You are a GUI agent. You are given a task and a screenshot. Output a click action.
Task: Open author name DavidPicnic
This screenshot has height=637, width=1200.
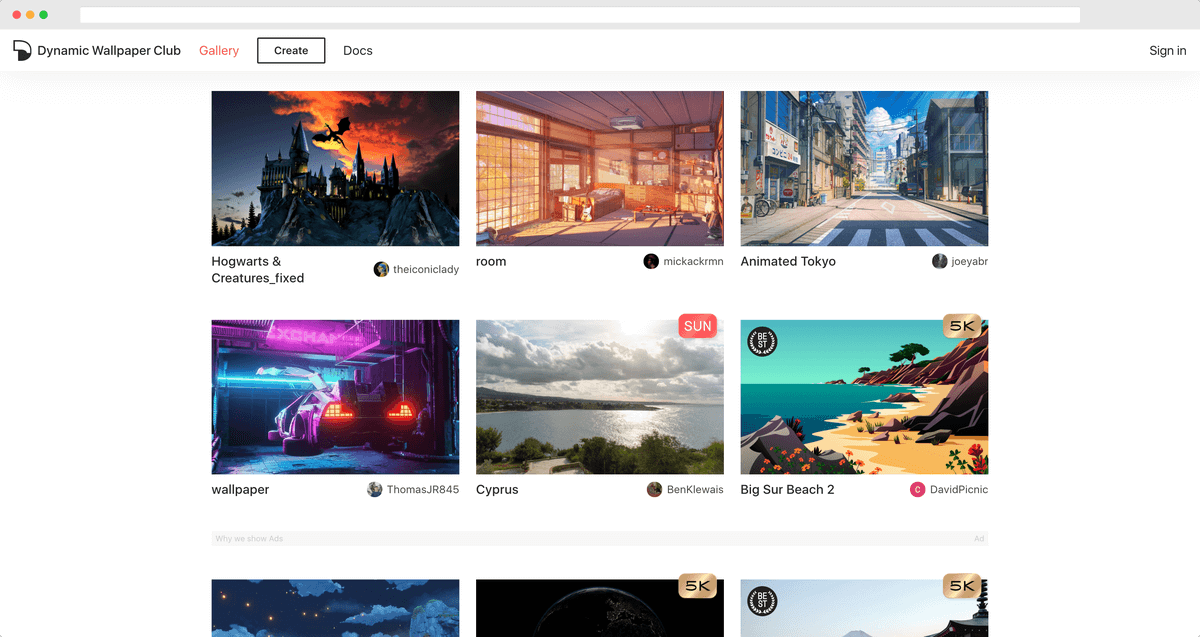tap(959, 489)
